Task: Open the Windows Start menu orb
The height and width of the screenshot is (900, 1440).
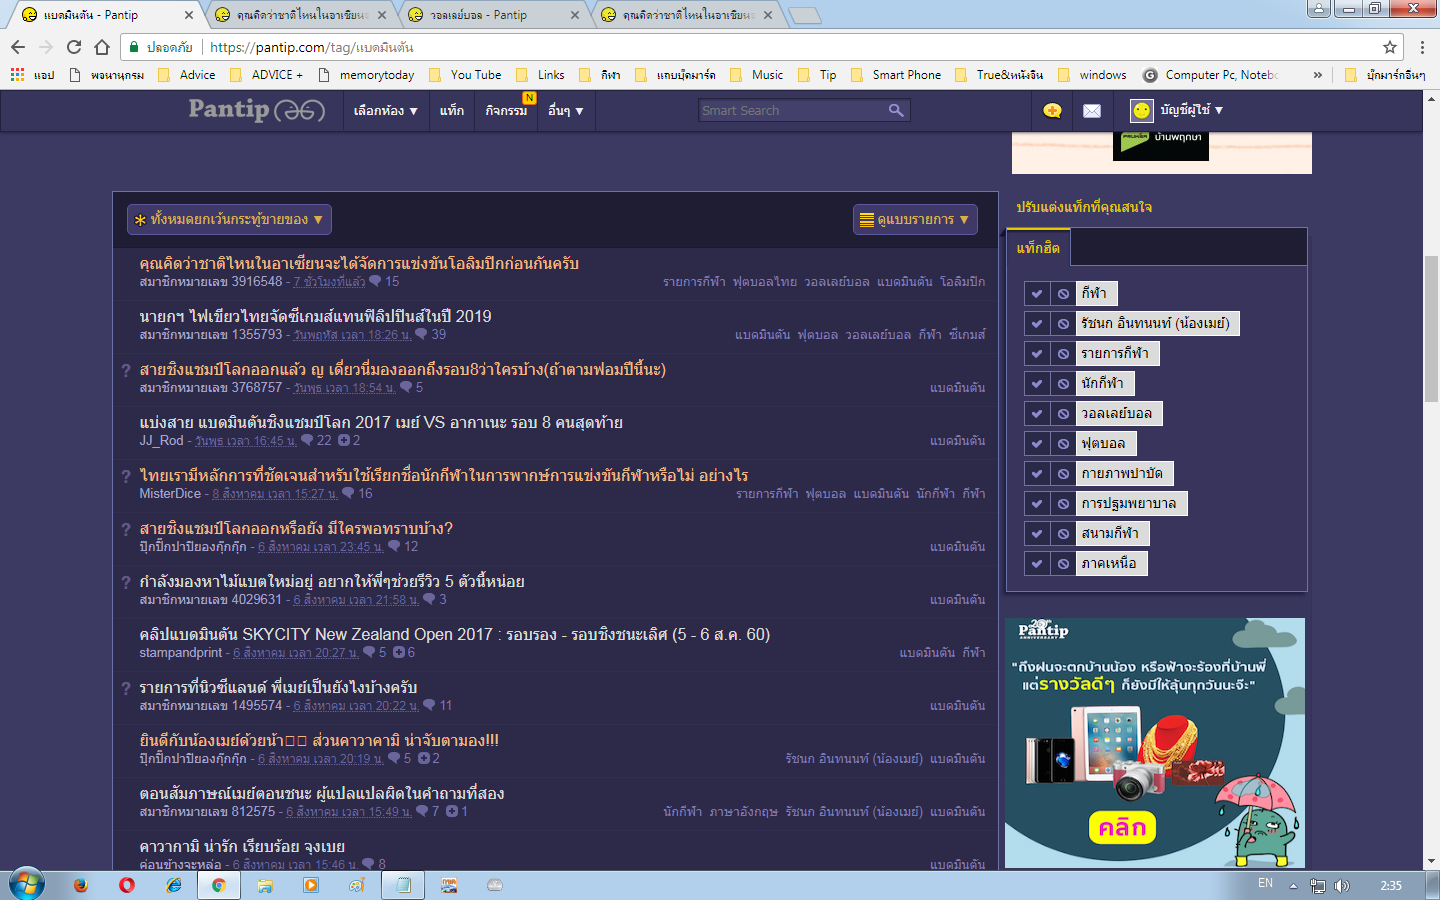Action: (x=27, y=885)
